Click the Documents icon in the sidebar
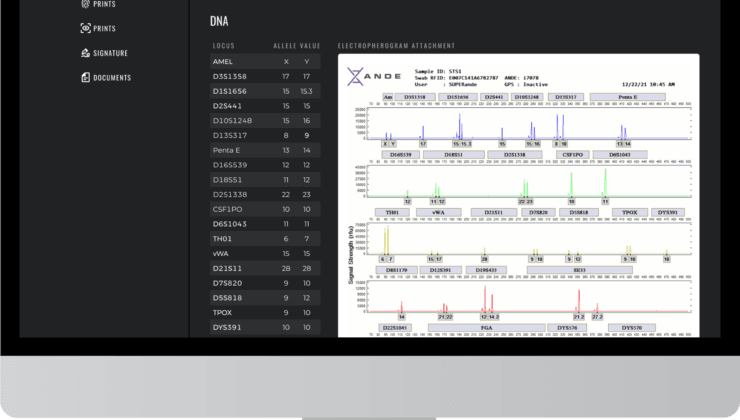 tap(84, 78)
